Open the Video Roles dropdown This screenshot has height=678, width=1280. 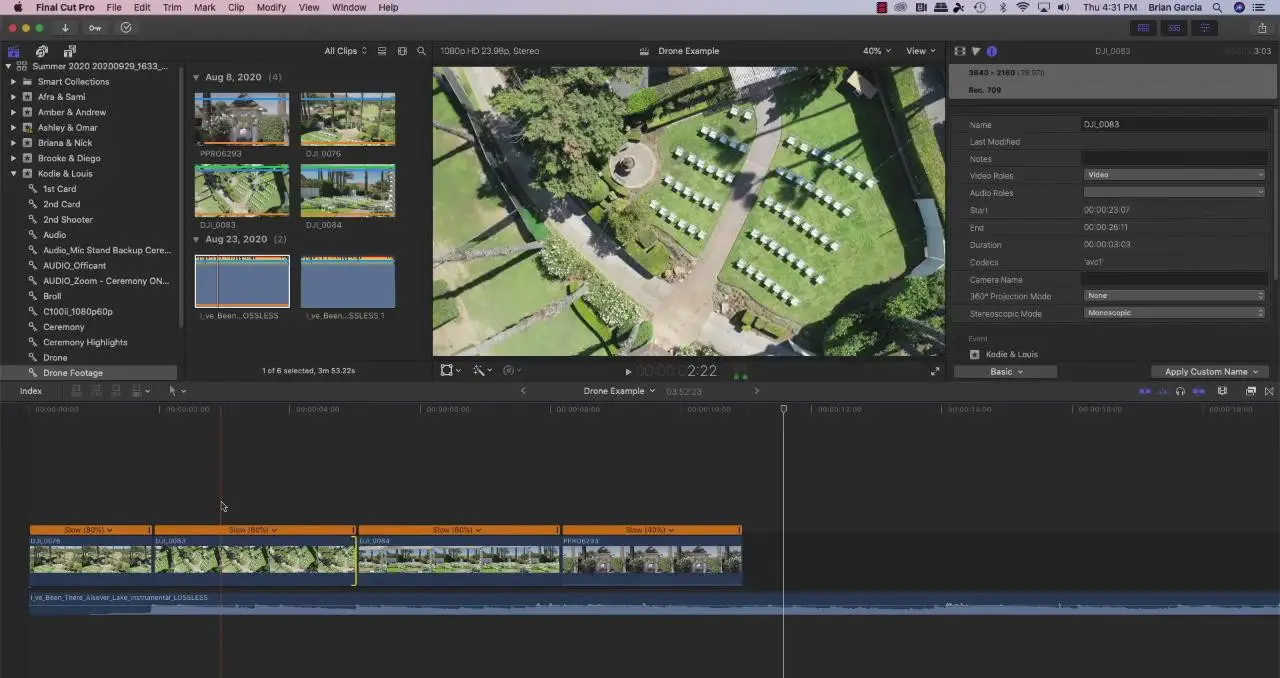1174,175
